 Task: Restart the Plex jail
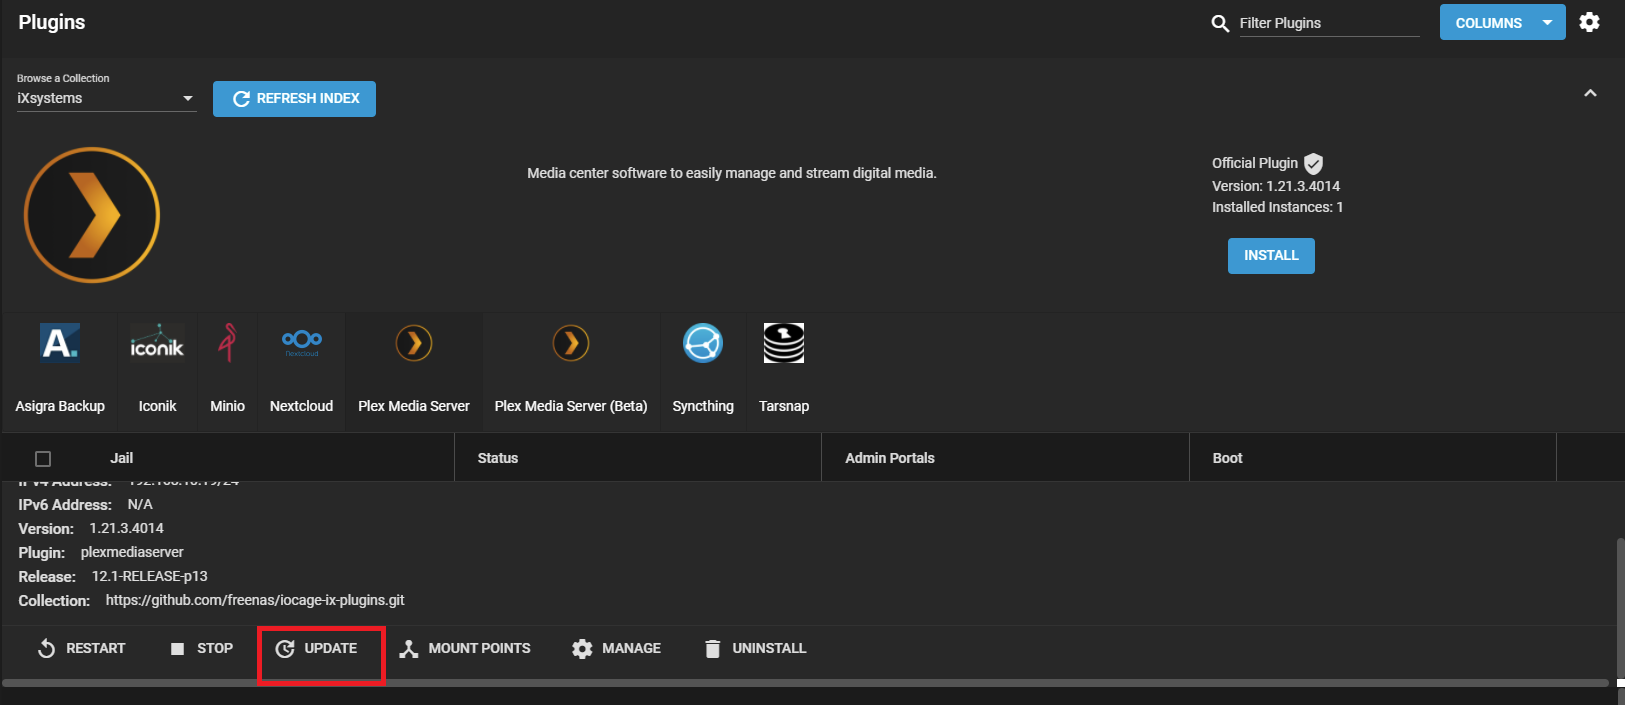[81, 649]
